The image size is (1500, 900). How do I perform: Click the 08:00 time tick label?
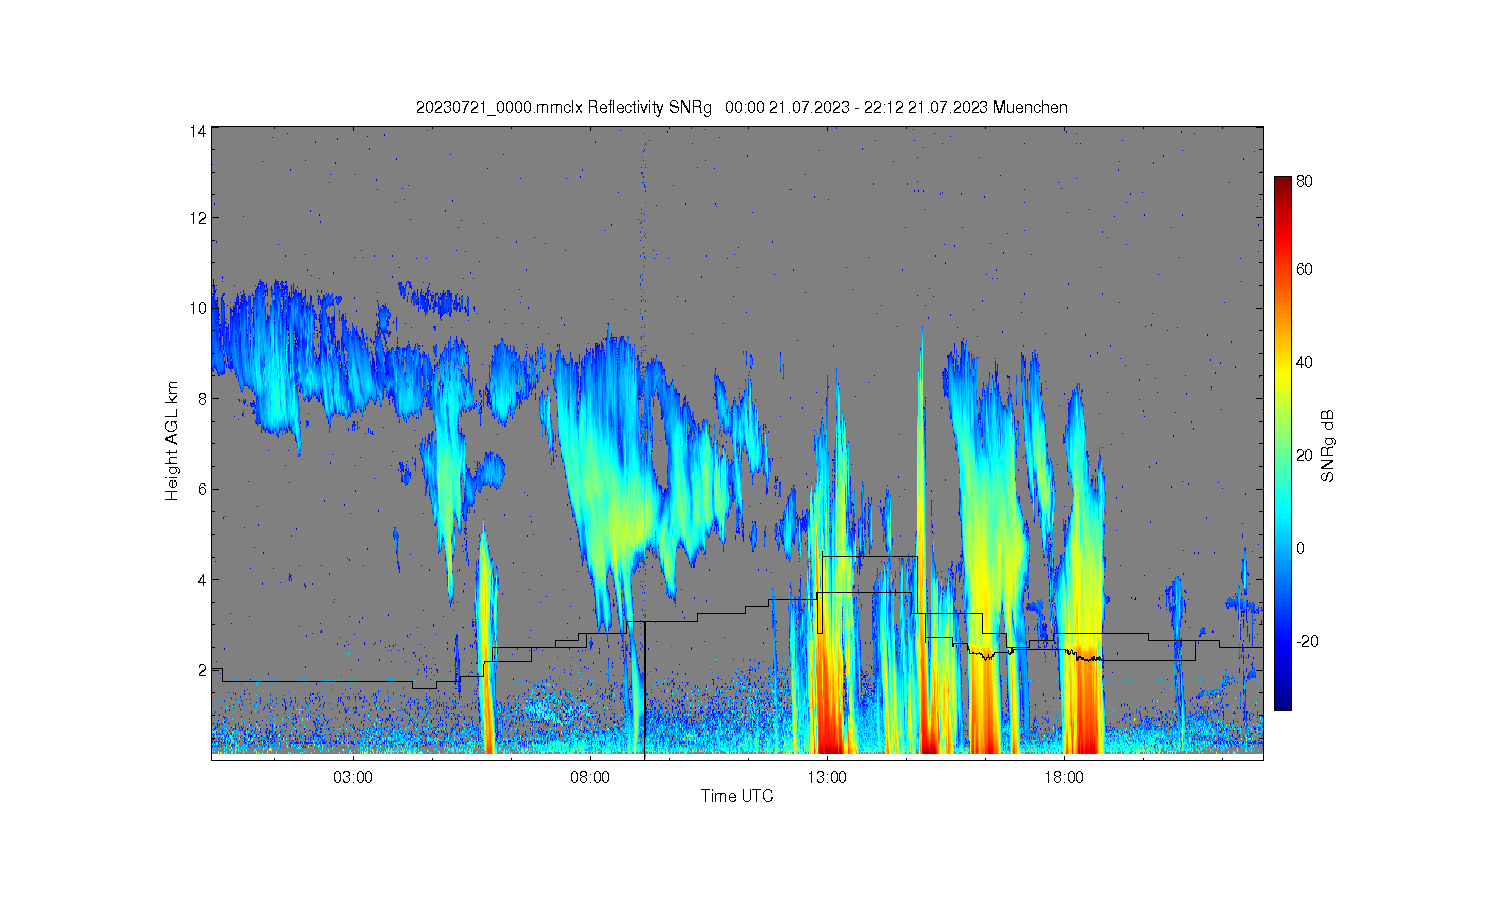(x=590, y=778)
